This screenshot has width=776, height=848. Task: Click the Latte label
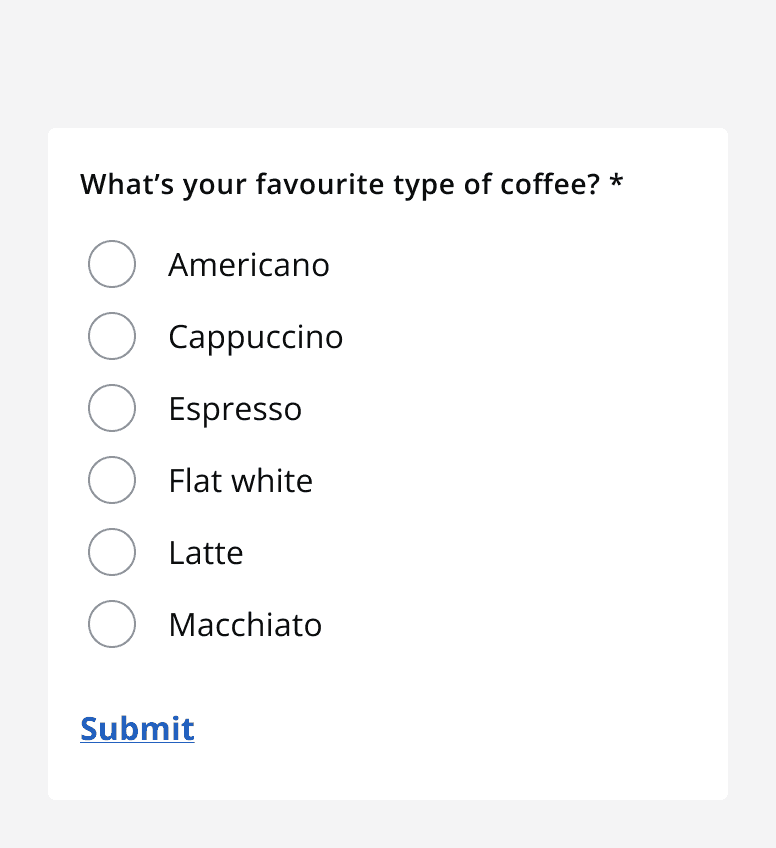tap(206, 552)
